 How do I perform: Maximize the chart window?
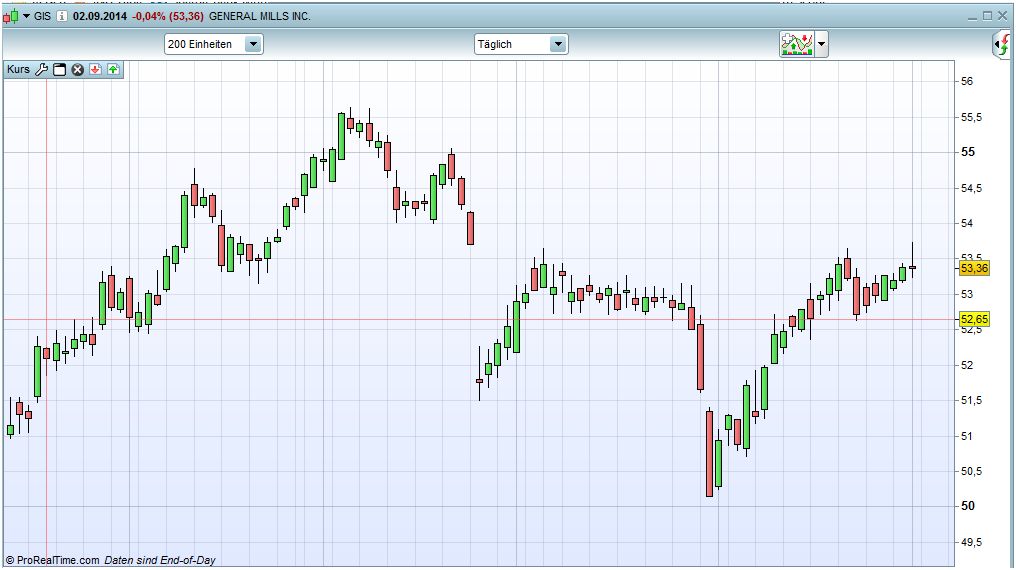(988, 16)
